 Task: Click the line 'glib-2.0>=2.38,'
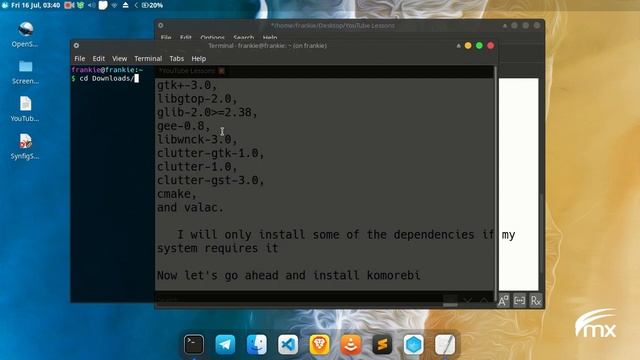point(207,112)
